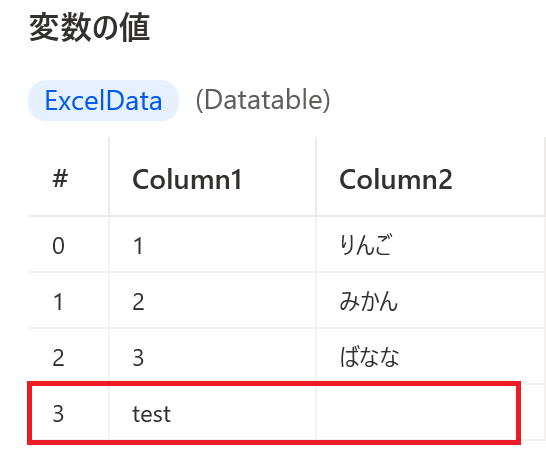Viewport: 546px width, 453px height.
Task: Click row index 1 cell
Action: tap(68, 300)
